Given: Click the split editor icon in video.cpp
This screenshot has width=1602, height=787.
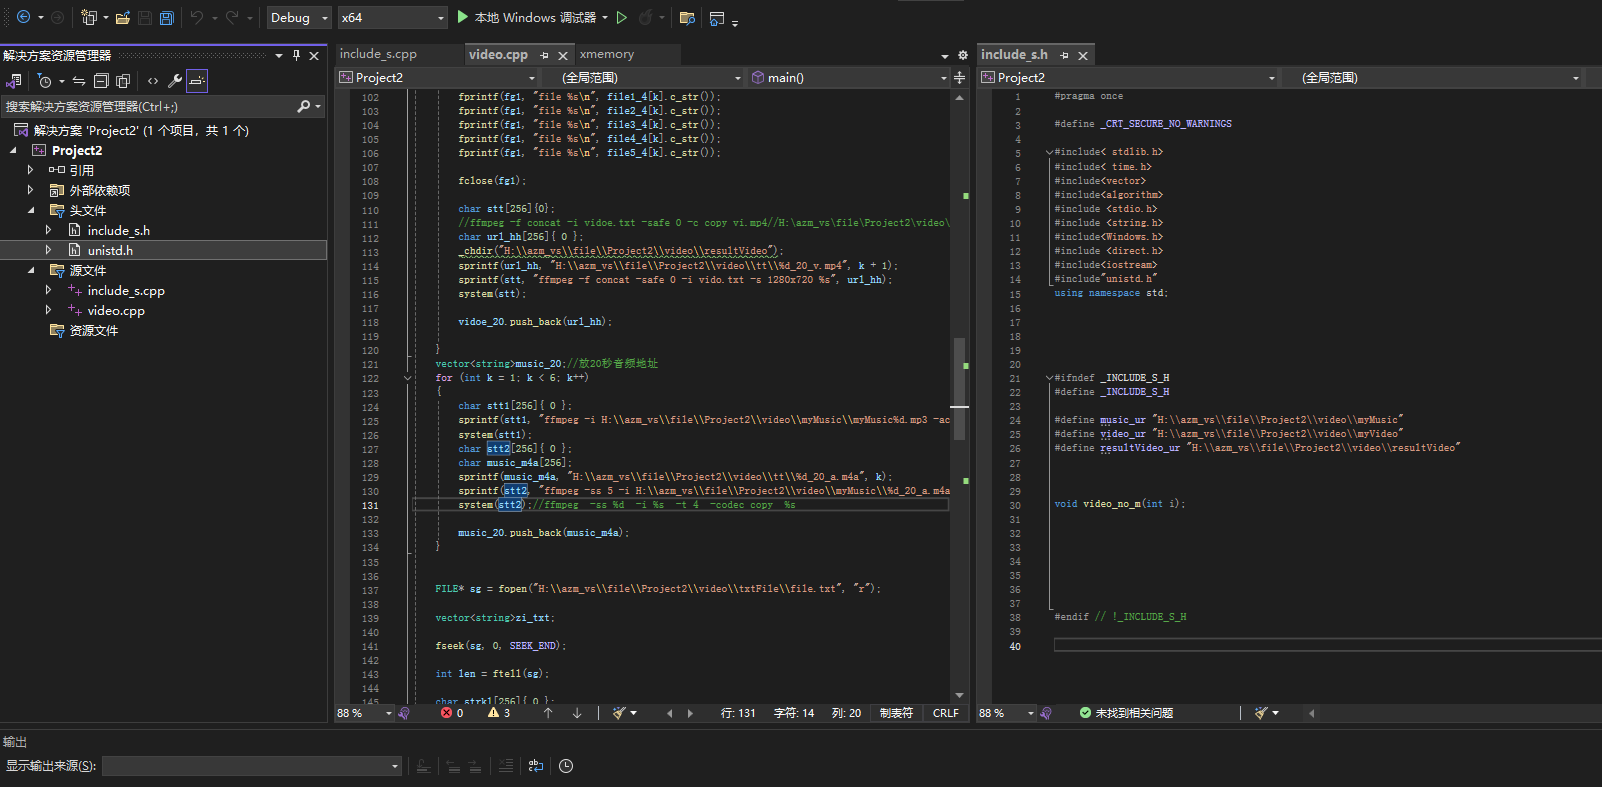Looking at the screenshot, I should coord(960,78).
